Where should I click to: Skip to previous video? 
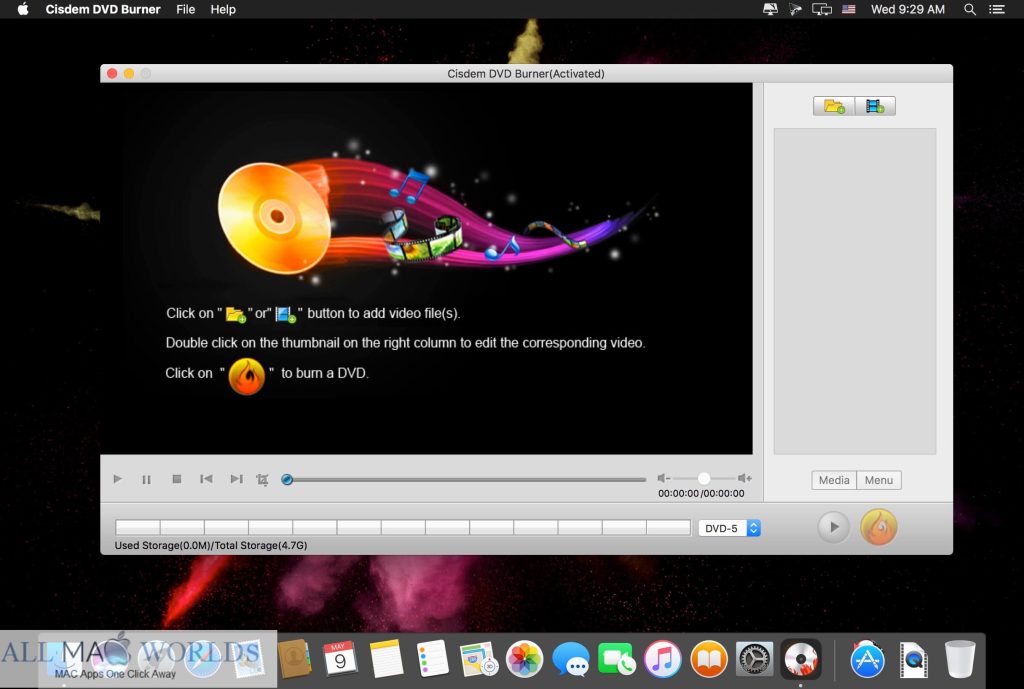(x=206, y=479)
